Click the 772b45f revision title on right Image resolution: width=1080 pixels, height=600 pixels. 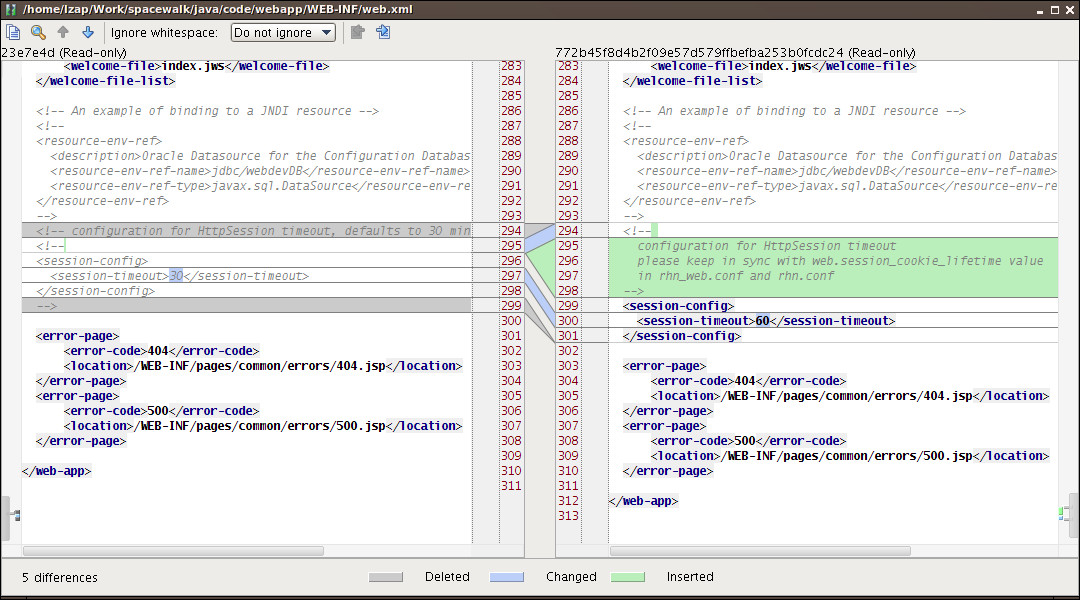735,52
